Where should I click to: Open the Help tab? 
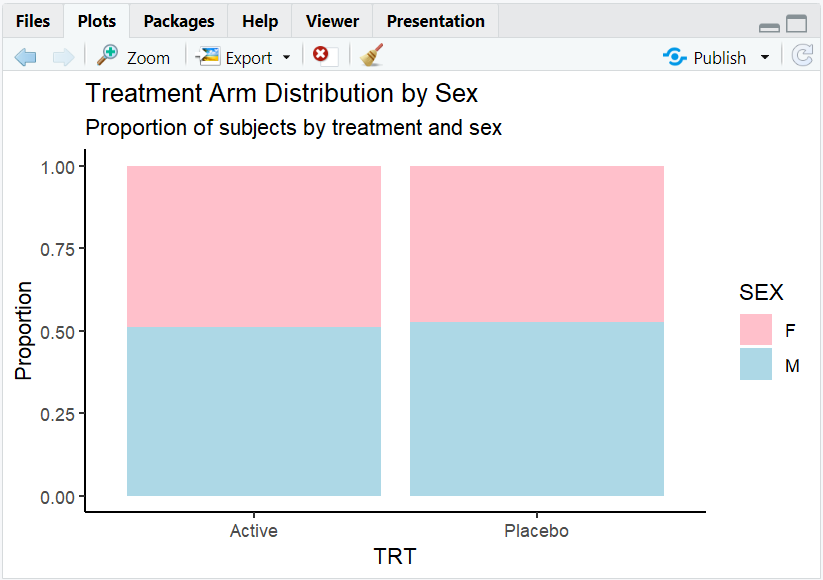tap(259, 20)
